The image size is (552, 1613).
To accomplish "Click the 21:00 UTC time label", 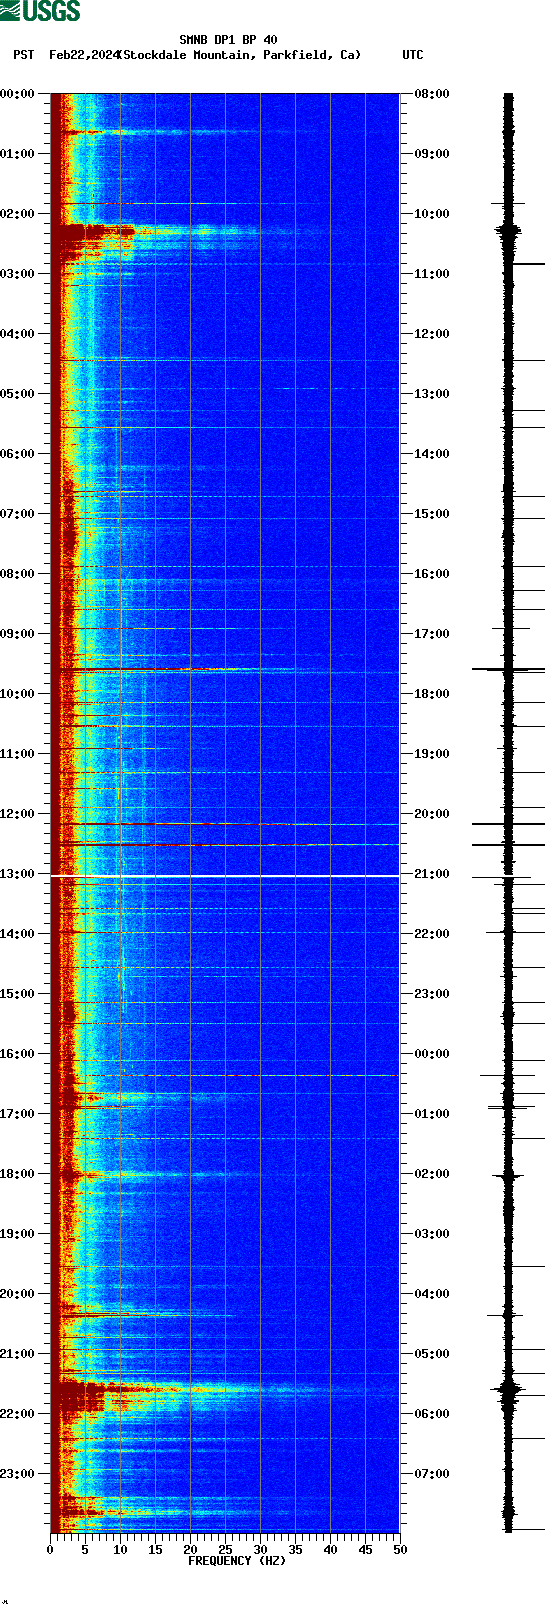I will [431, 874].
